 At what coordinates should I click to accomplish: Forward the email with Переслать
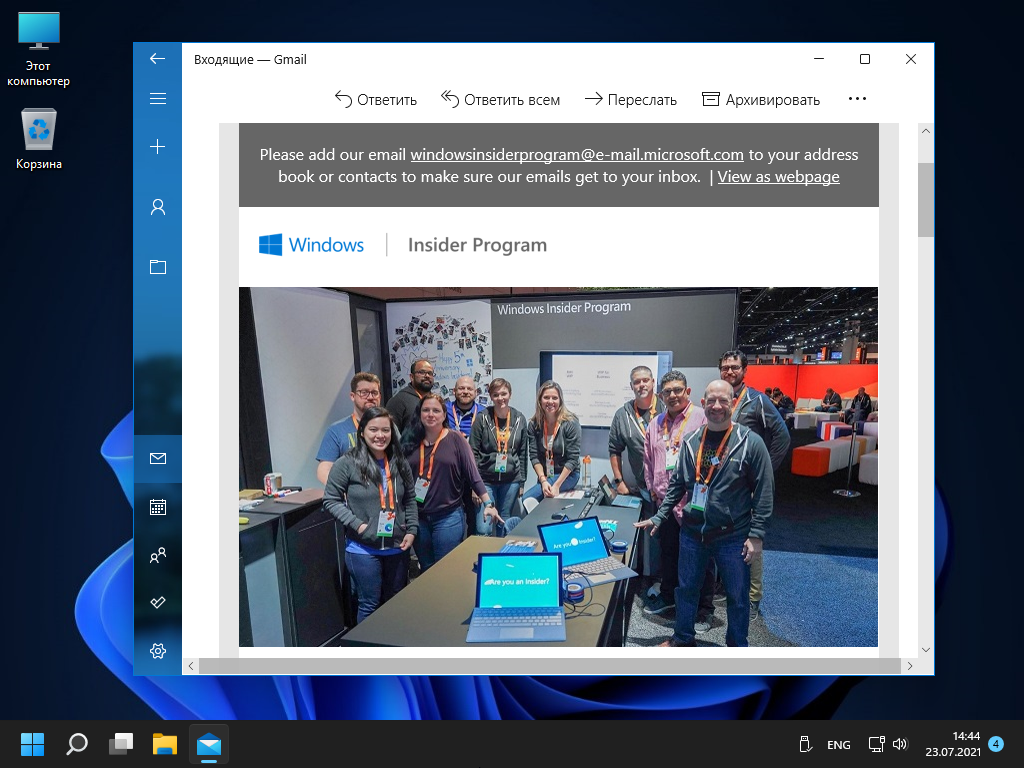[630, 99]
